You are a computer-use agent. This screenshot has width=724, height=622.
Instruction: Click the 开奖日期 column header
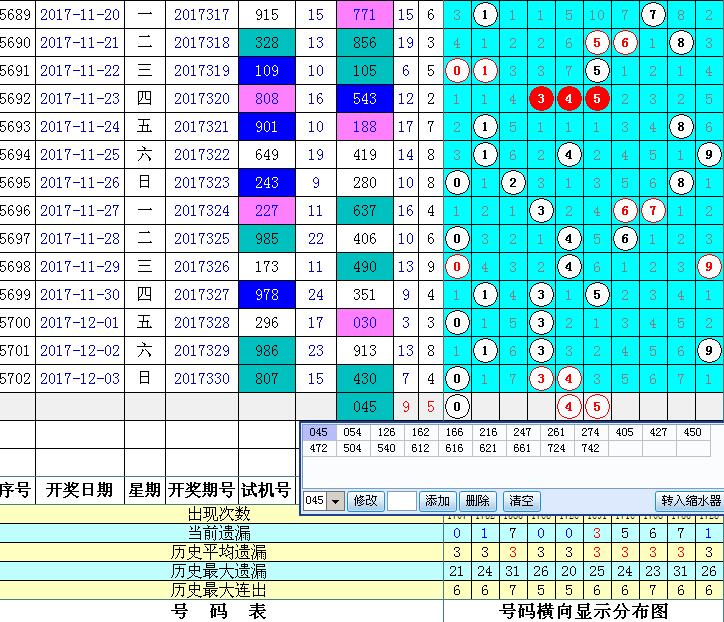click(80, 490)
